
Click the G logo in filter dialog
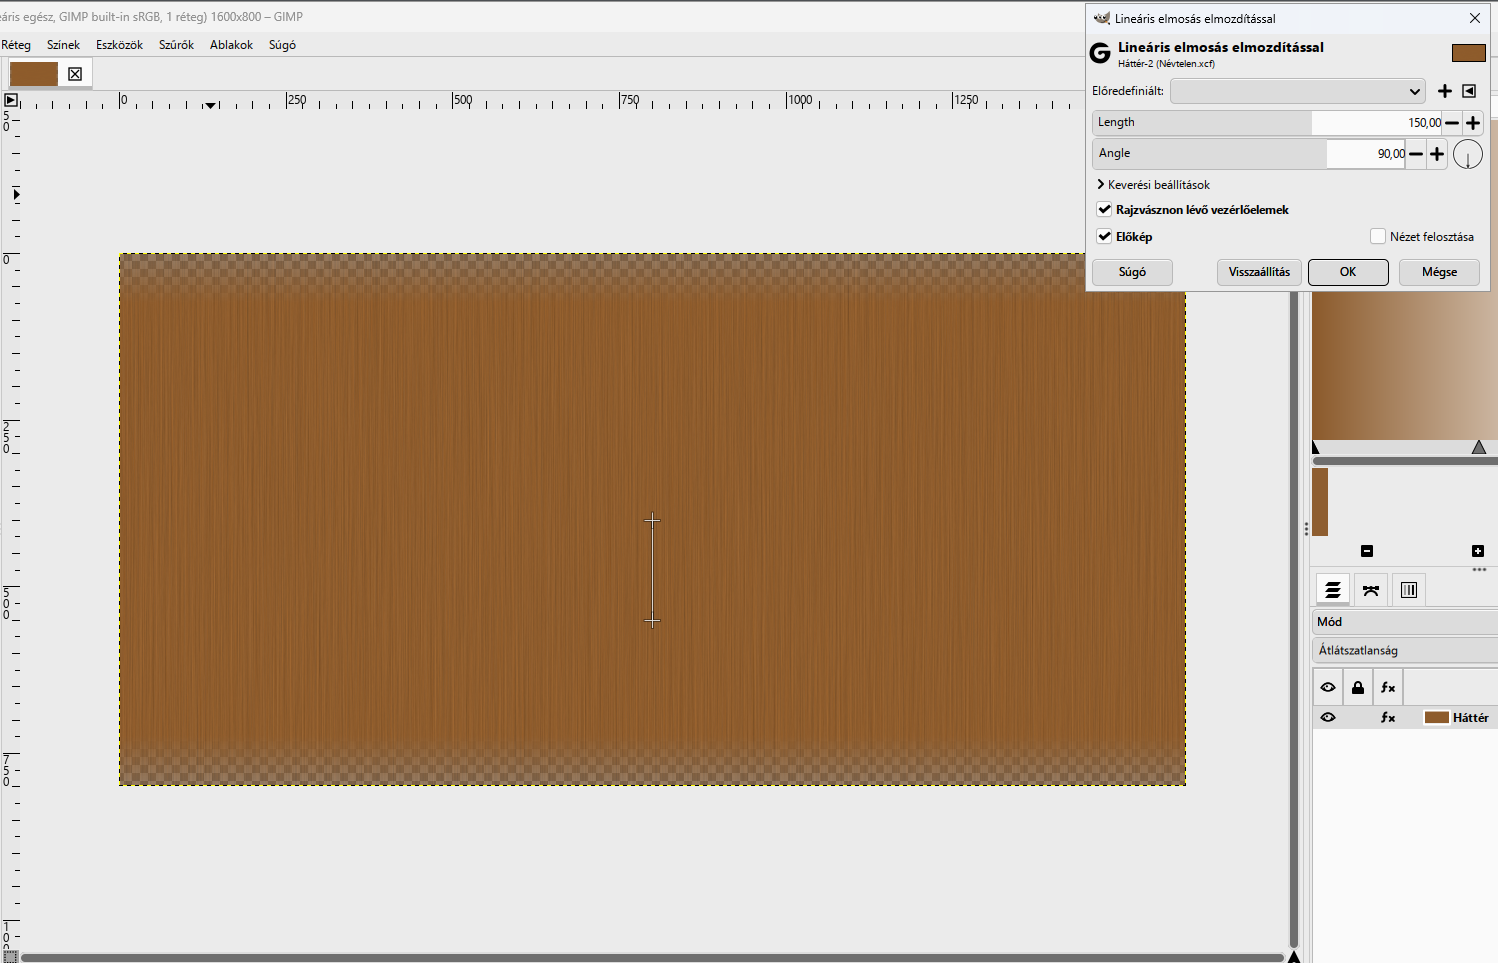tap(1100, 54)
